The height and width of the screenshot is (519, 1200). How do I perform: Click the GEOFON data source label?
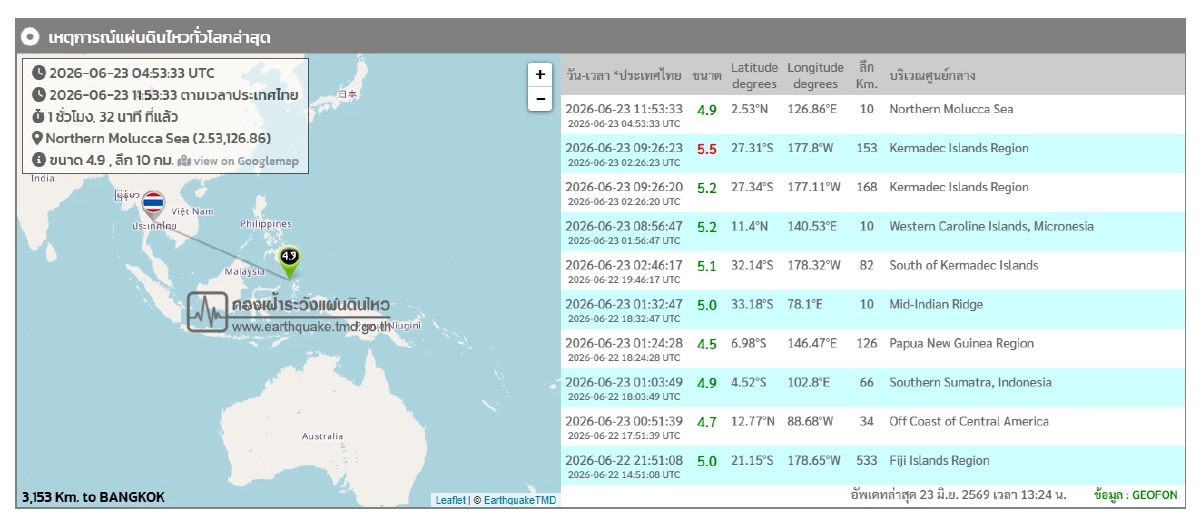pos(1136,495)
